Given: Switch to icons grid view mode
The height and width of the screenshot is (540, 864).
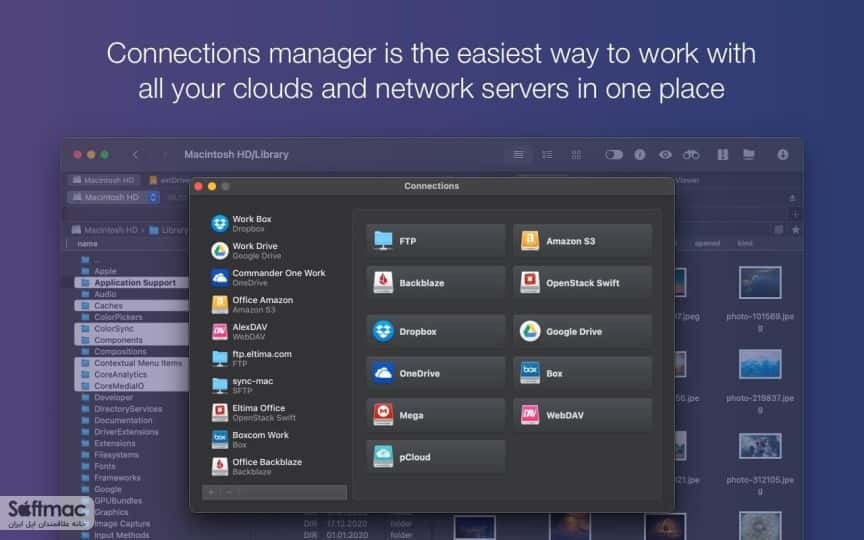Looking at the screenshot, I should click(x=576, y=155).
